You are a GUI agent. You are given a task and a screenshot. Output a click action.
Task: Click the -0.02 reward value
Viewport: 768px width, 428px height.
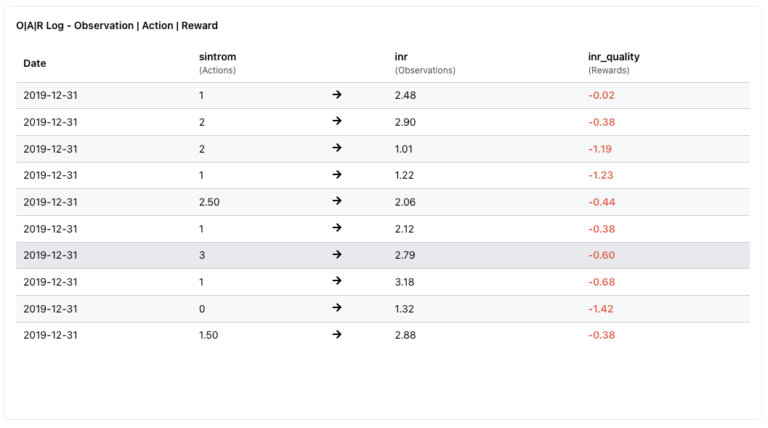[602, 96]
